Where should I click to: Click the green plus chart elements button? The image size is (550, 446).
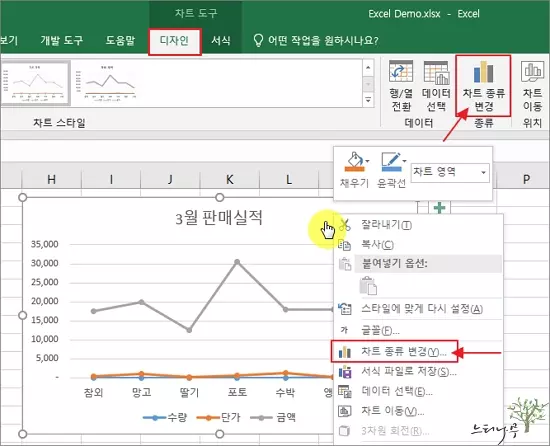point(440,208)
